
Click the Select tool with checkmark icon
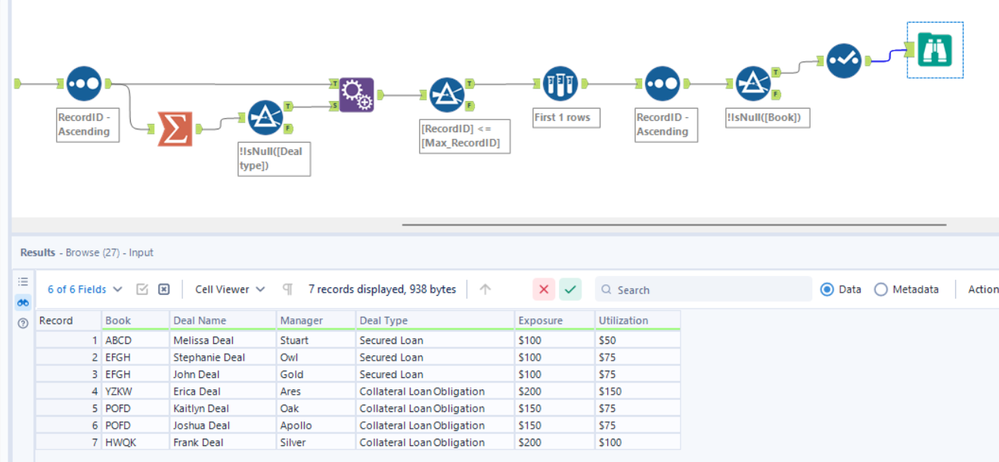click(843, 61)
